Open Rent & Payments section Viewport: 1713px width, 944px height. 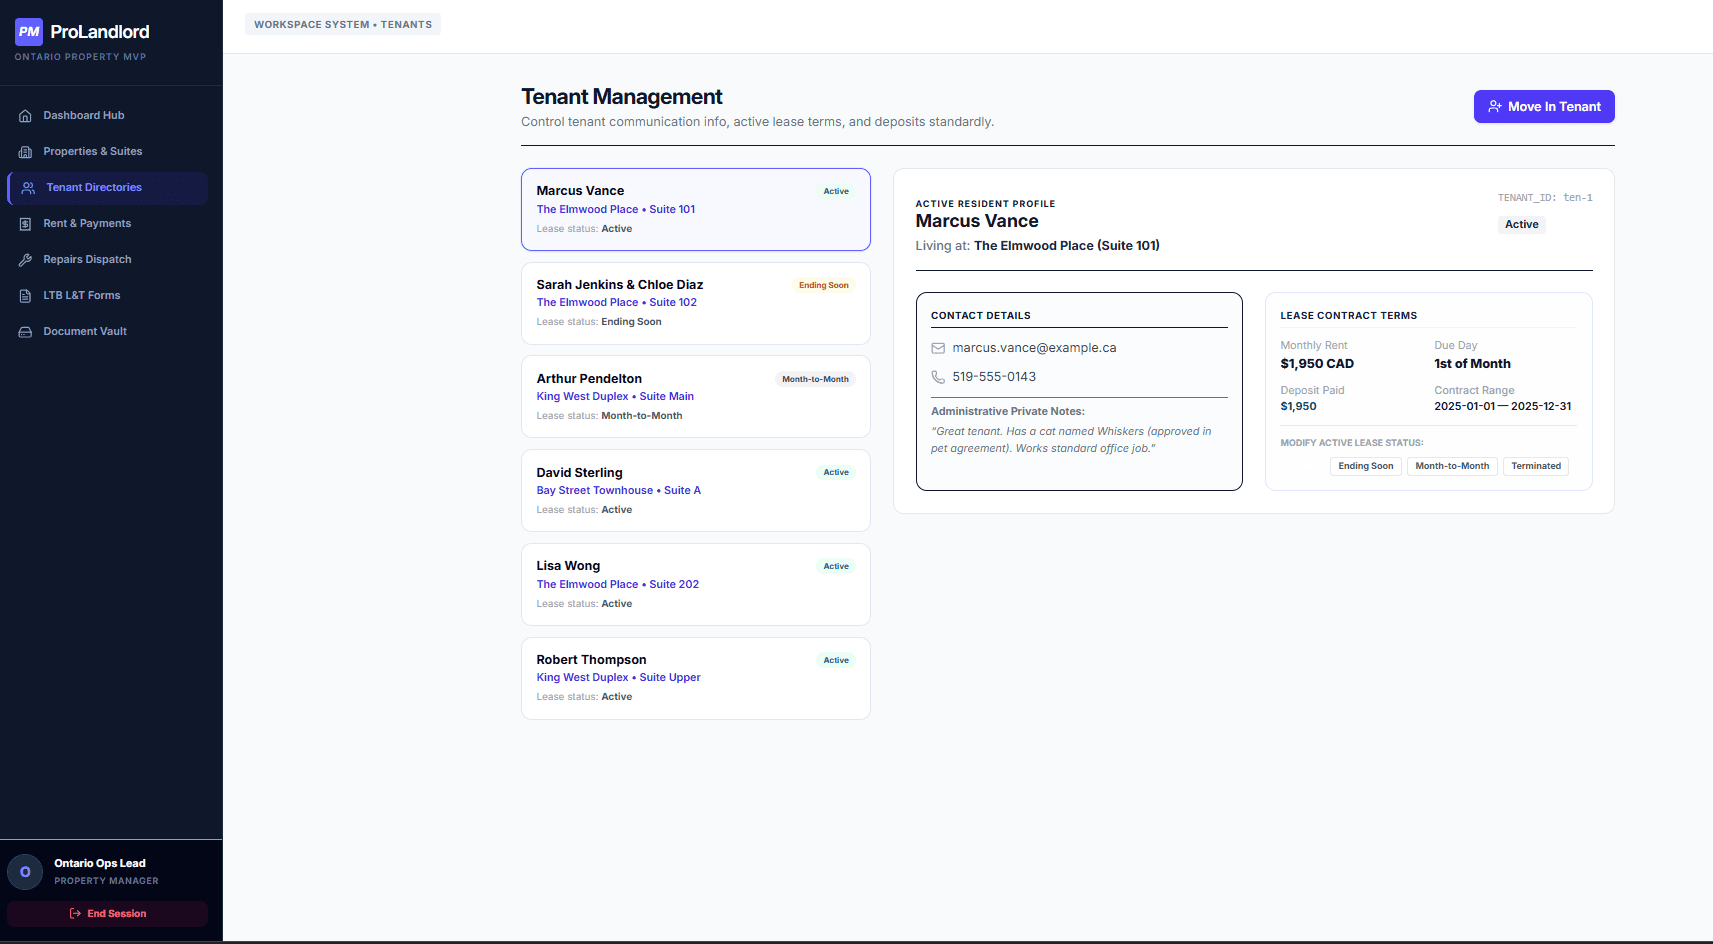pos(108,224)
